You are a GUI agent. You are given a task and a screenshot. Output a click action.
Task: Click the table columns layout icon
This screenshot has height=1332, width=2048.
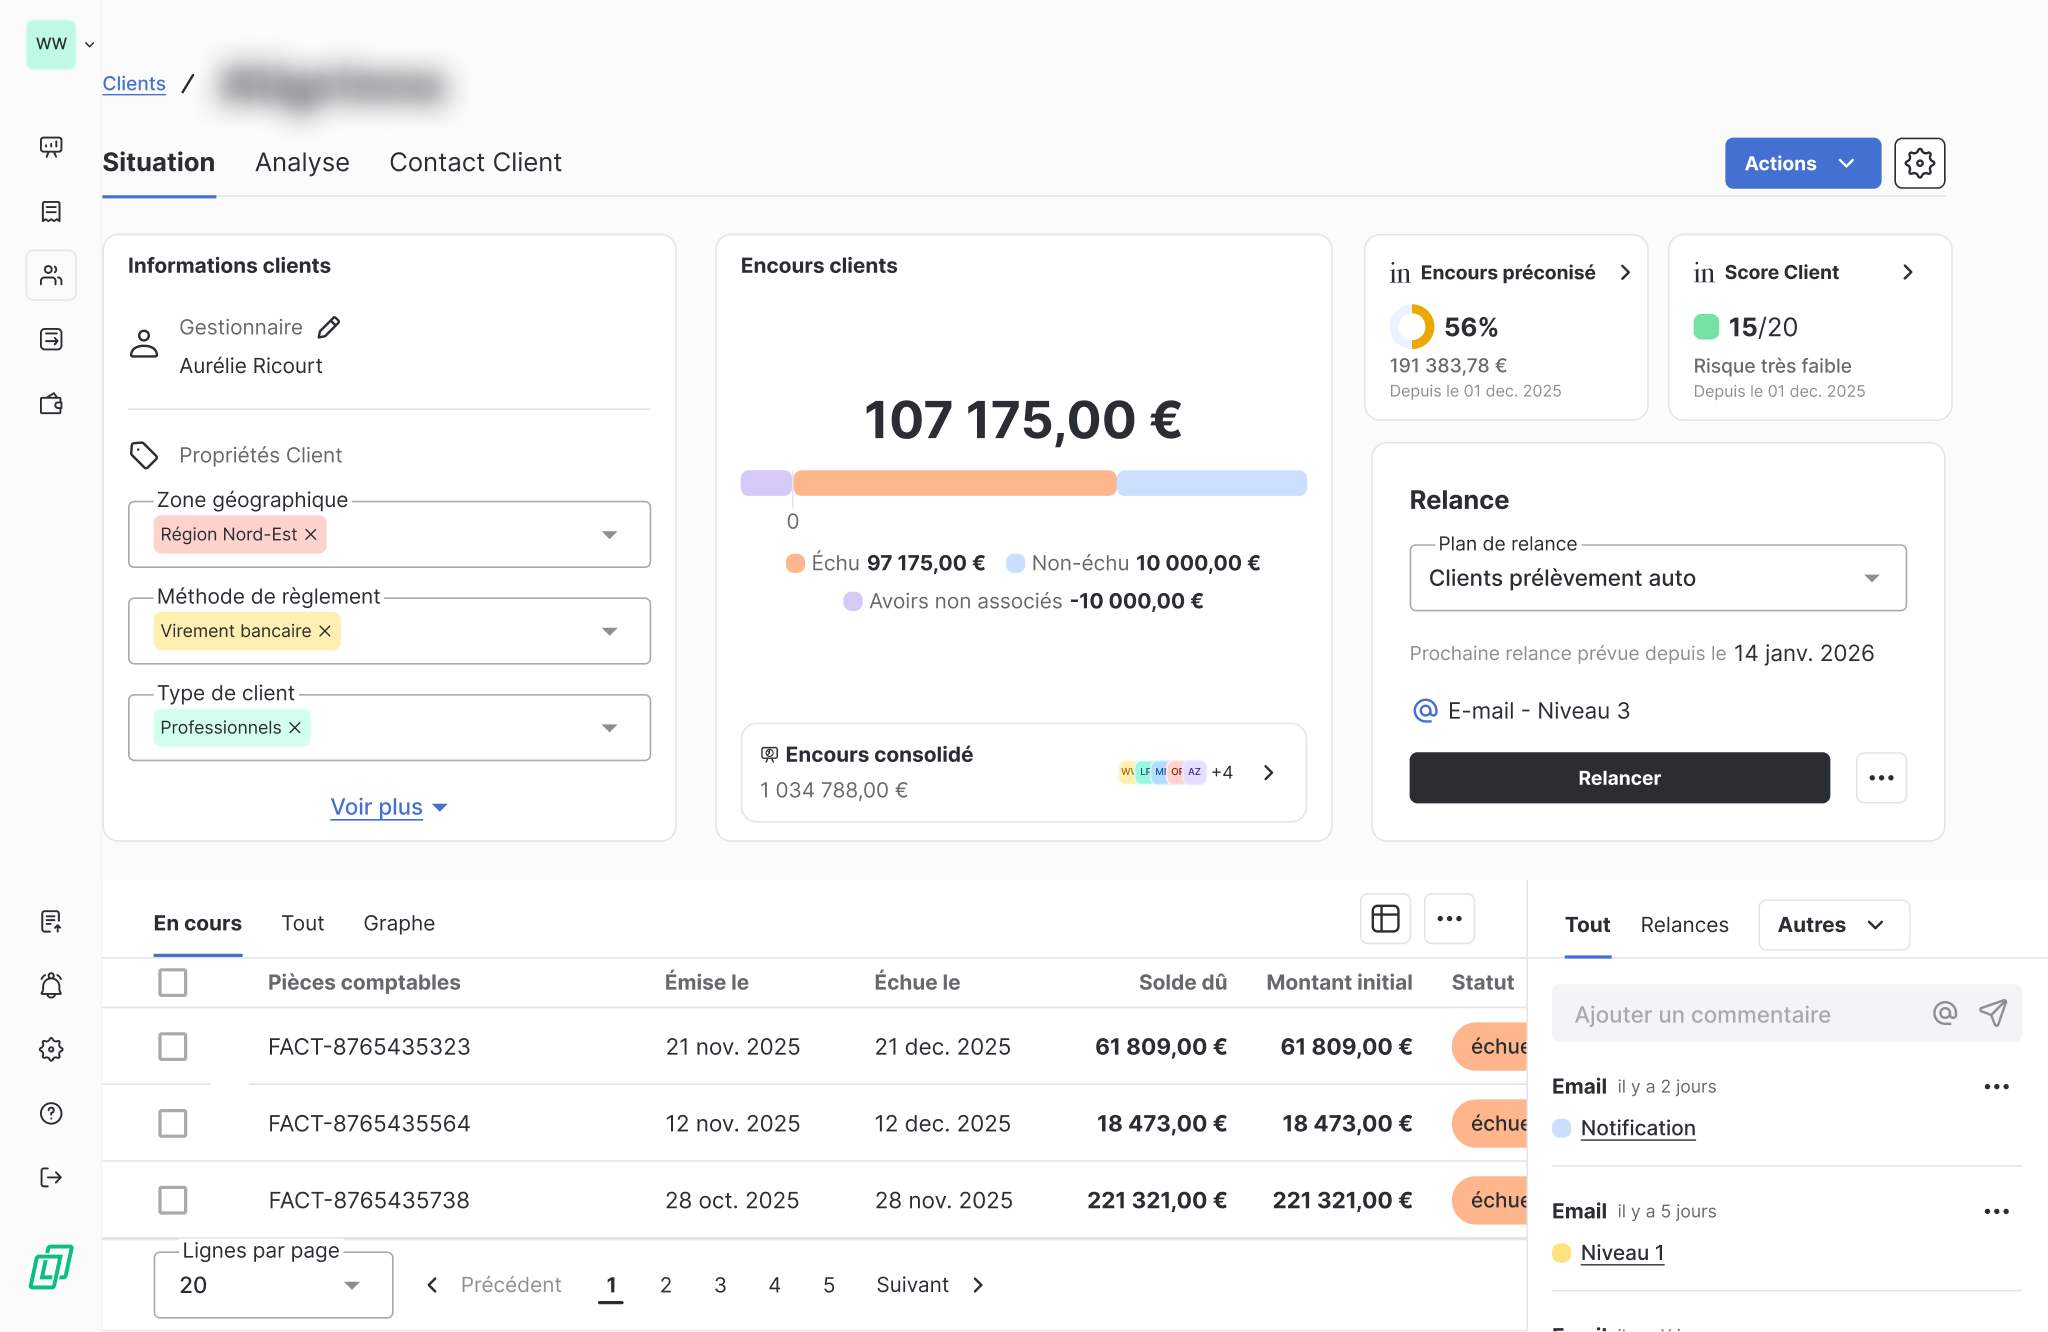point(1385,918)
